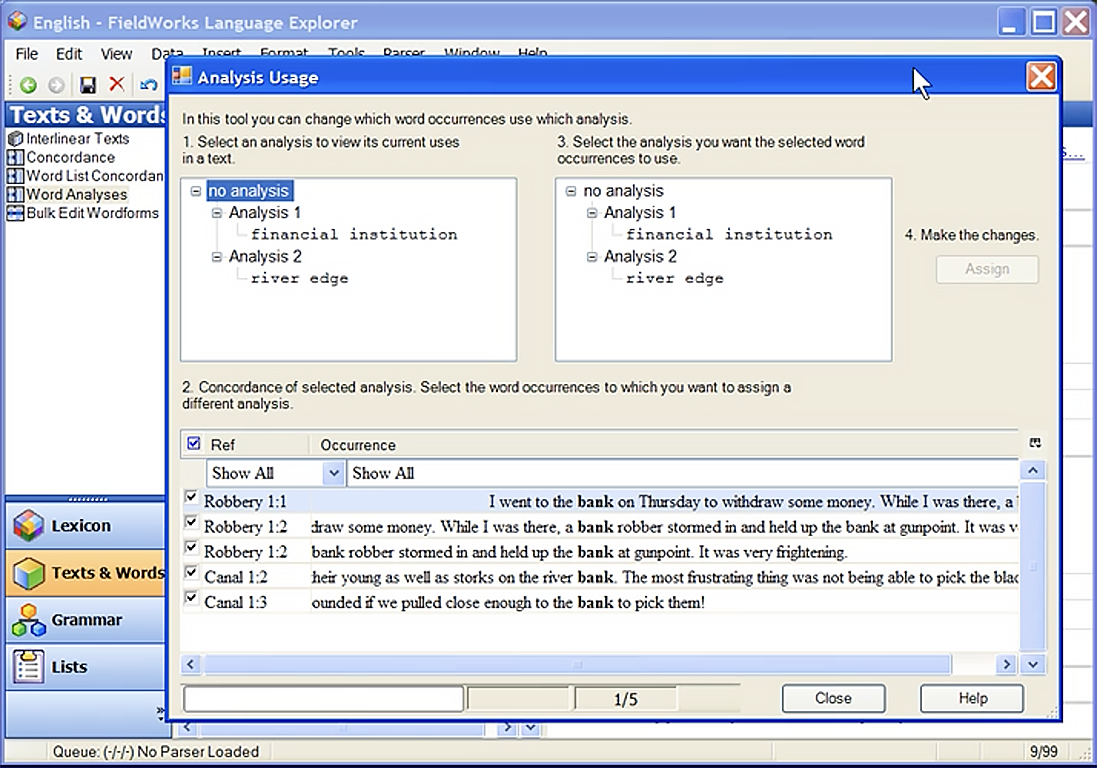Toggle the select-all checkbox beside Ref header

point(194,444)
